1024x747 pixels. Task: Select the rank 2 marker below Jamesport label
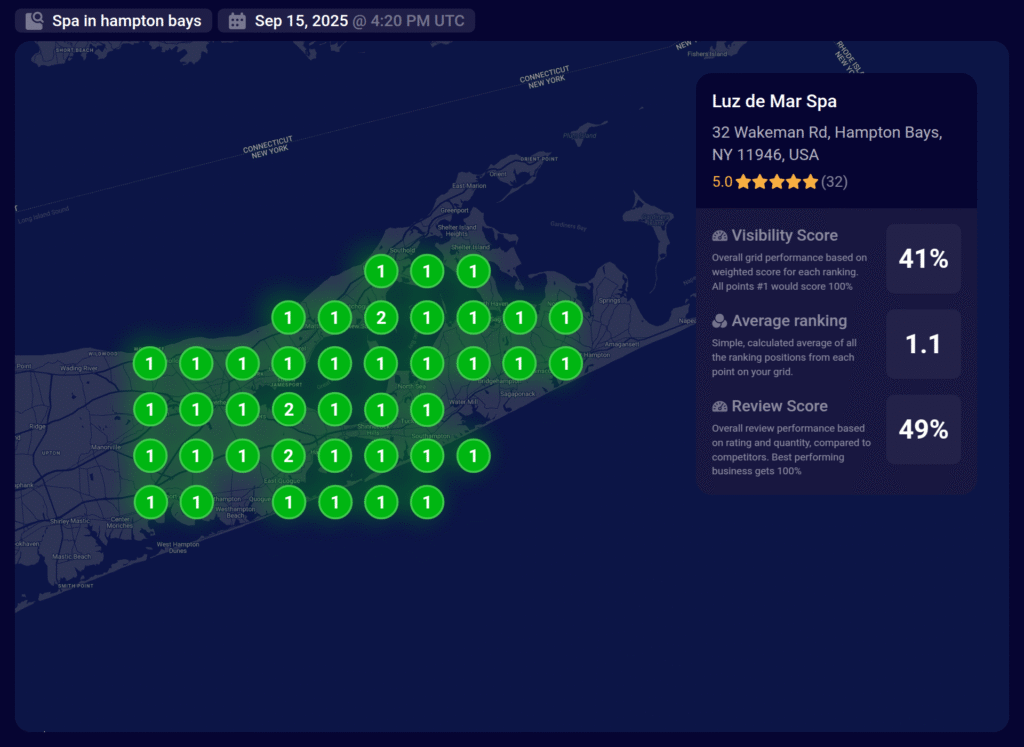[x=289, y=409]
